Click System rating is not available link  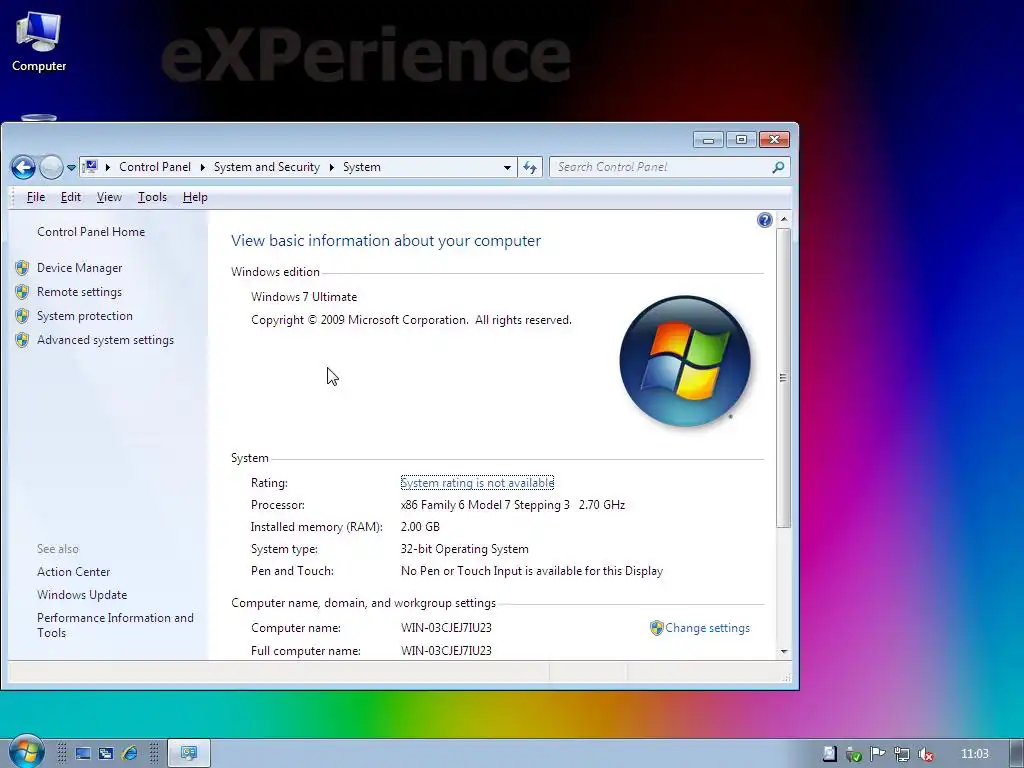(477, 483)
